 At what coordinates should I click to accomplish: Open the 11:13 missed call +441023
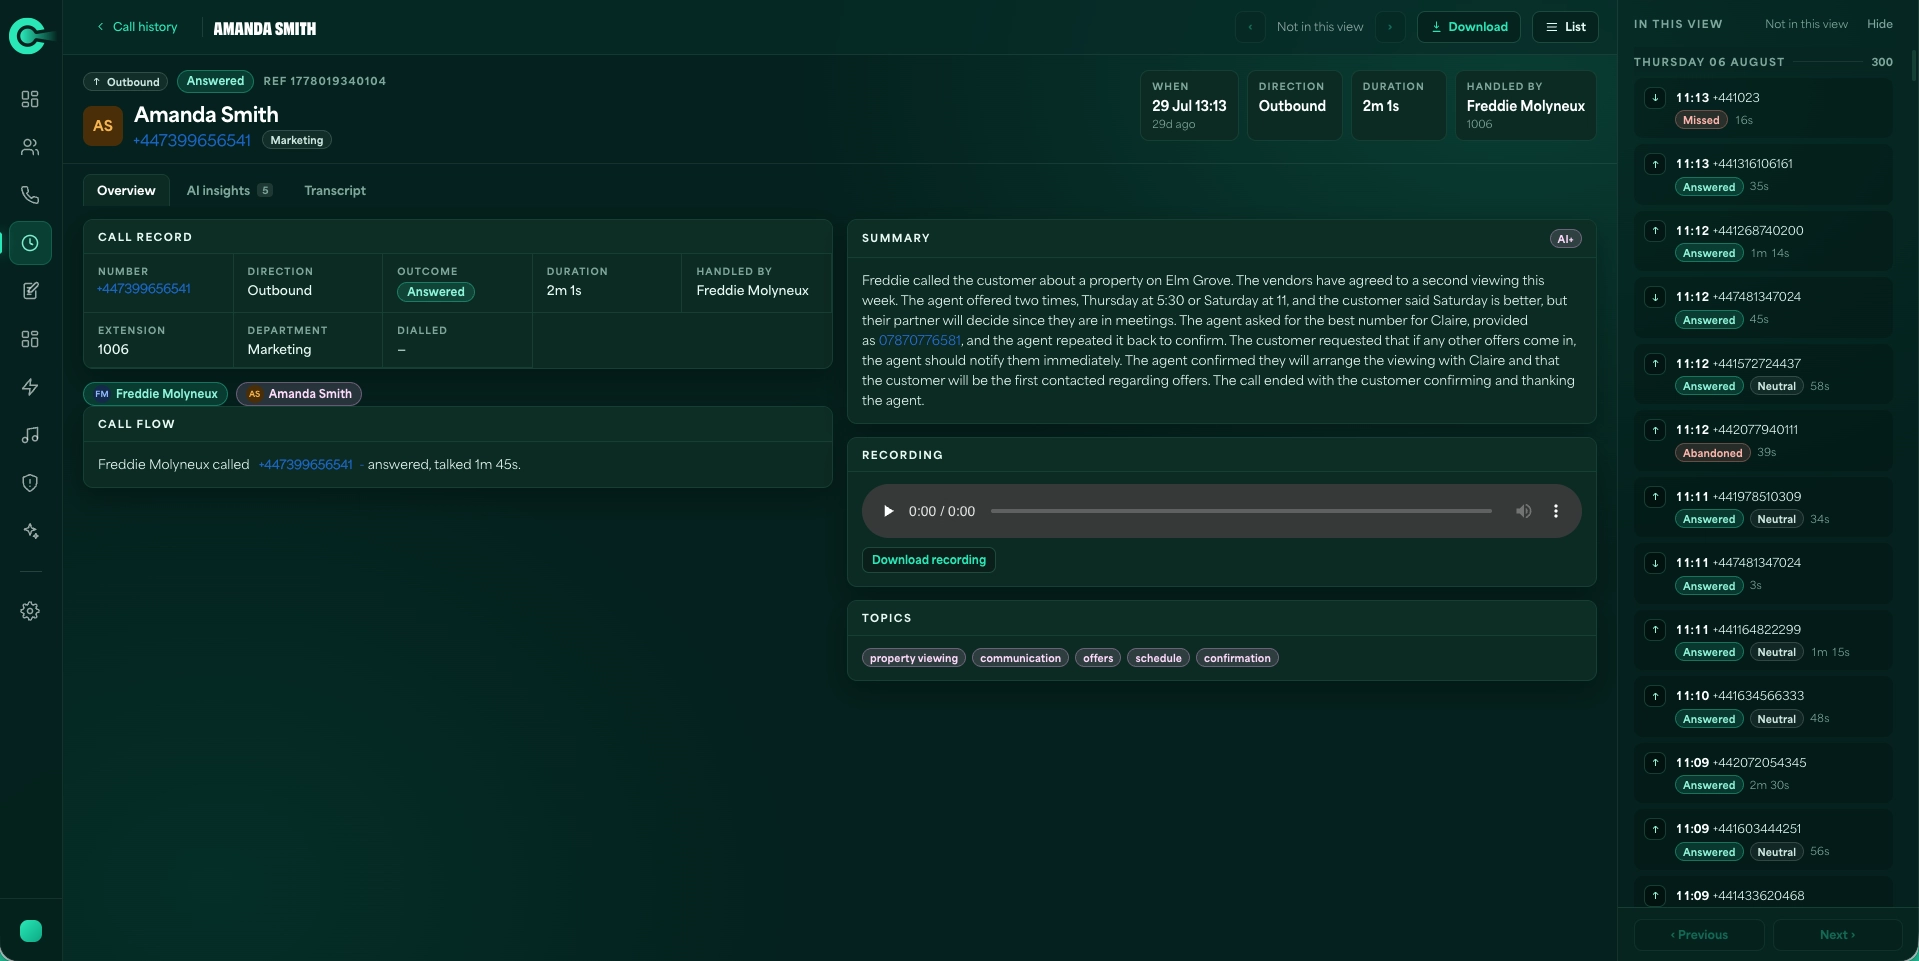point(1764,108)
